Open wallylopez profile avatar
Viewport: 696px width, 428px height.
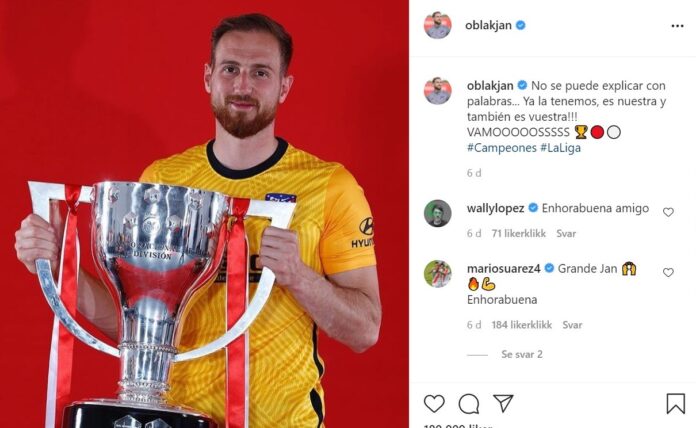(438, 213)
